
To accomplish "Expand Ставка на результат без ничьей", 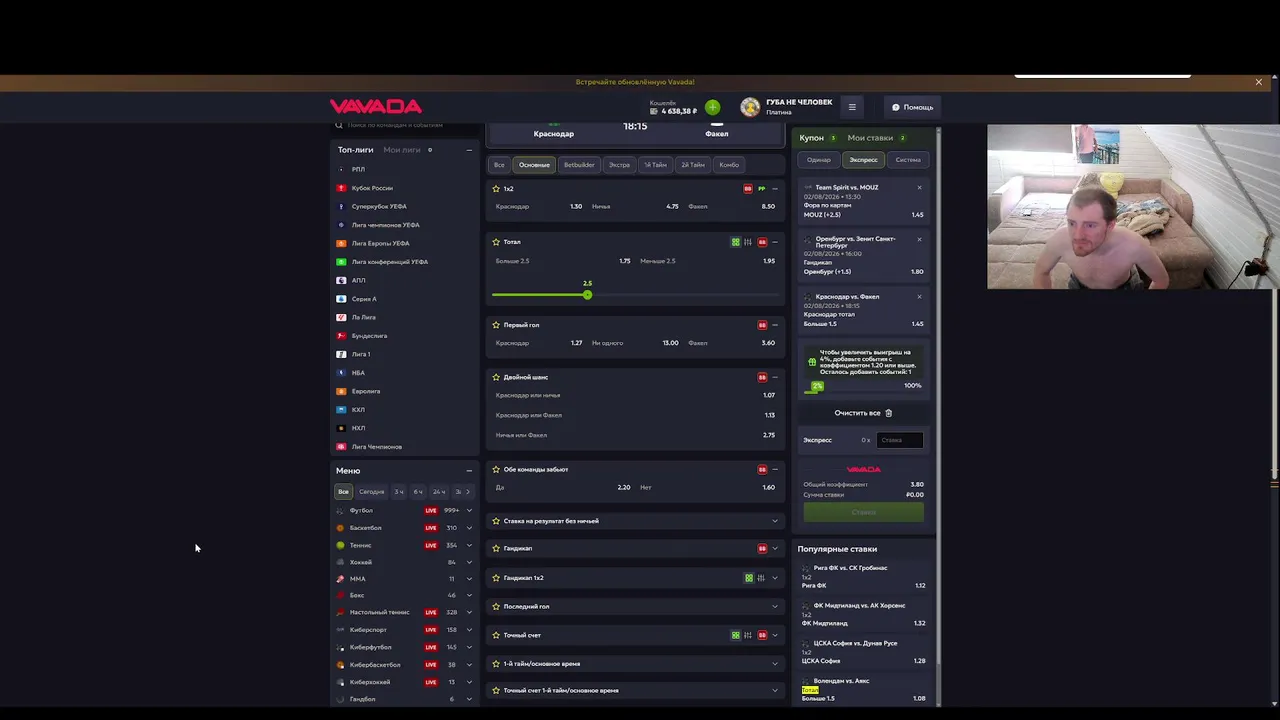I will pos(775,521).
